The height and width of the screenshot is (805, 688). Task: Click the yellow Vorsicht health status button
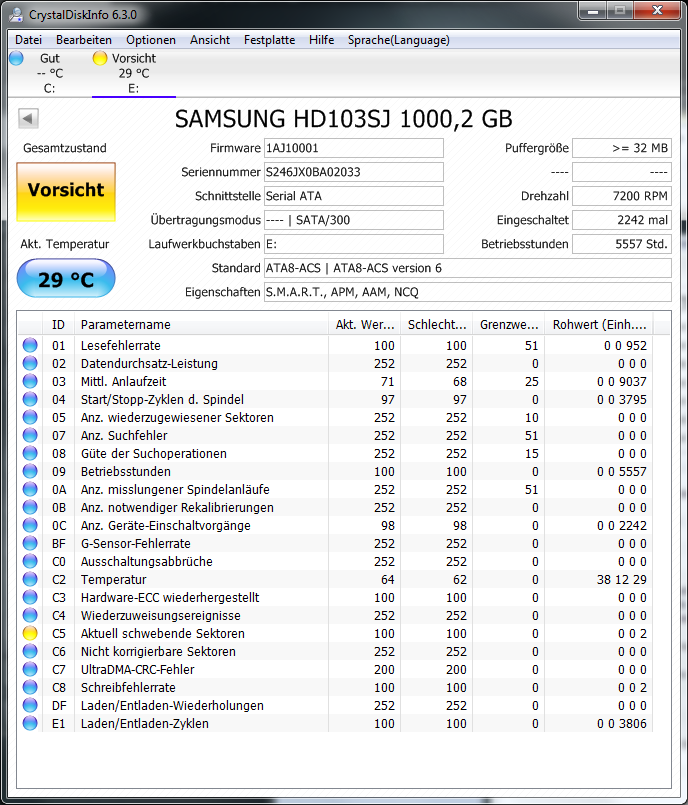[66, 191]
